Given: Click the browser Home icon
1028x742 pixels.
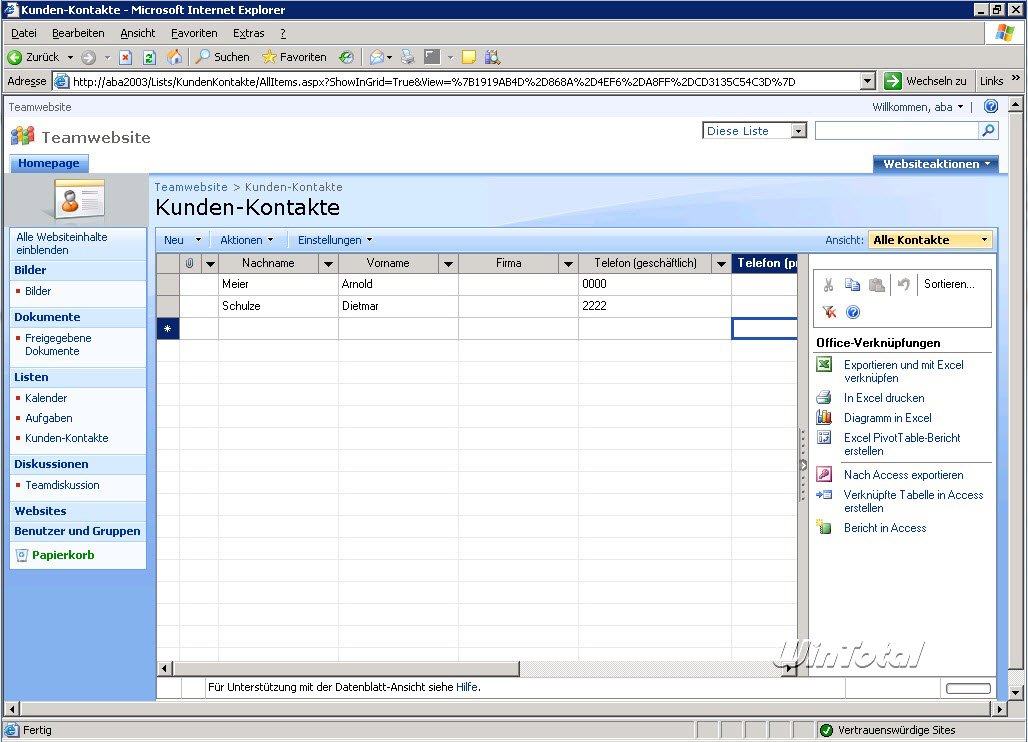Looking at the screenshot, I should (x=174, y=57).
